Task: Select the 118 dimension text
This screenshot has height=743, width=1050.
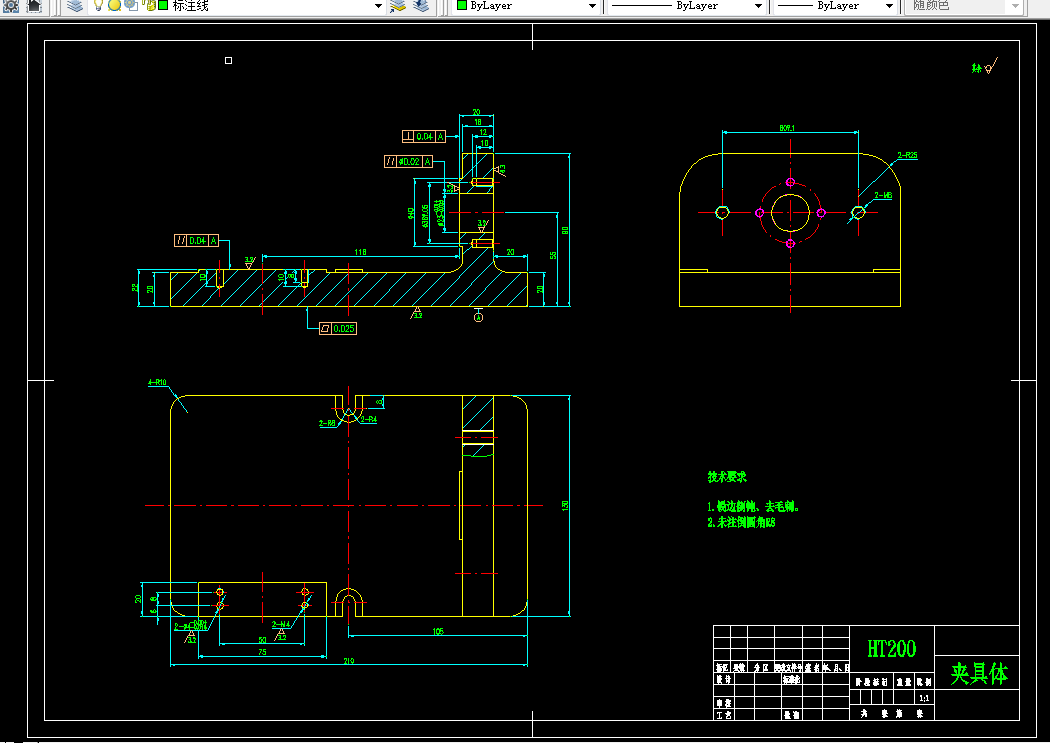Action: (x=360, y=252)
